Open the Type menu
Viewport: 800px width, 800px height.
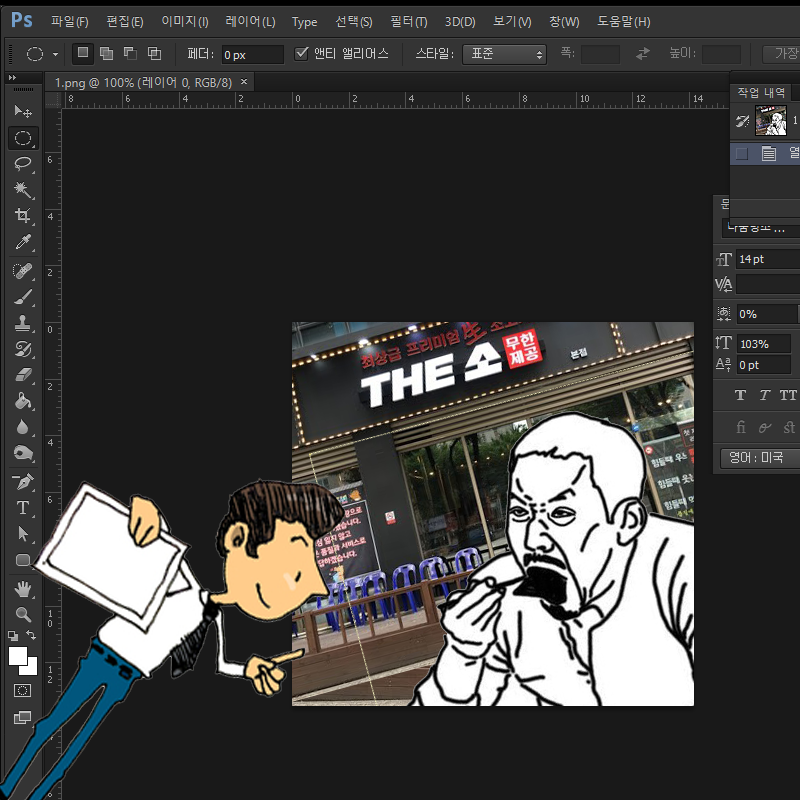[305, 22]
